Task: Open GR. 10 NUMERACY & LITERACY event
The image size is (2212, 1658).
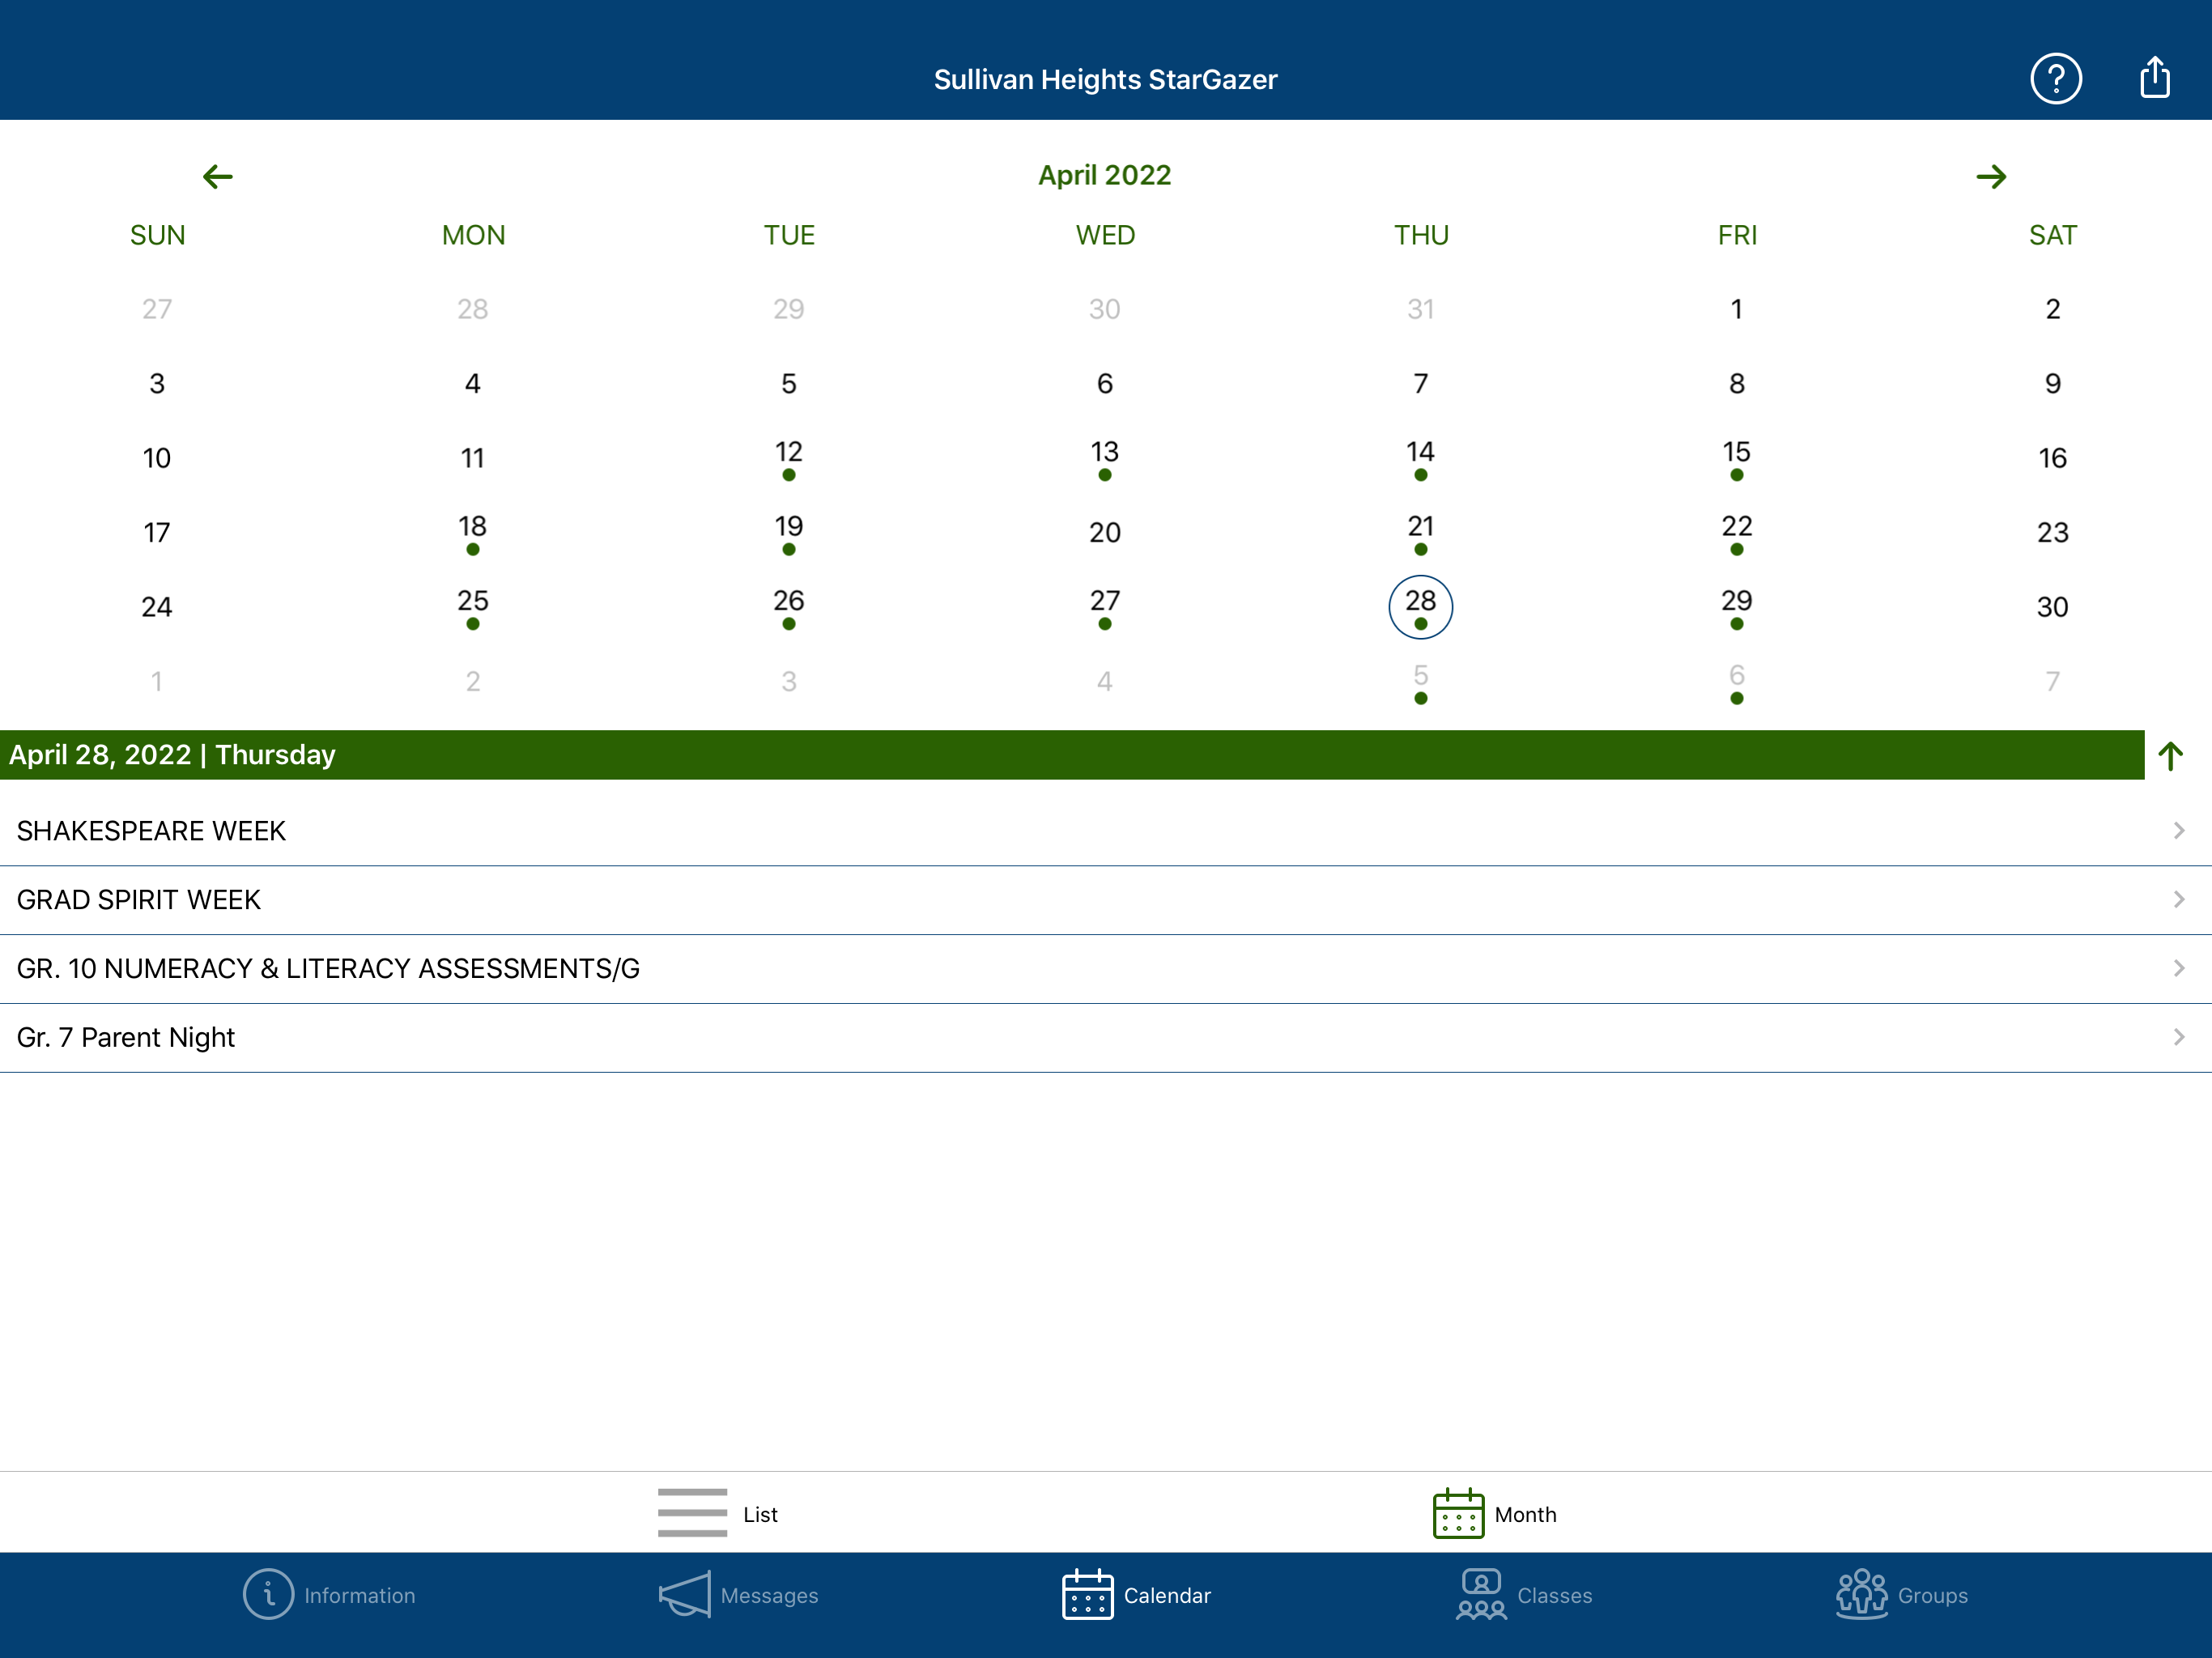Action: click(x=328, y=968)
